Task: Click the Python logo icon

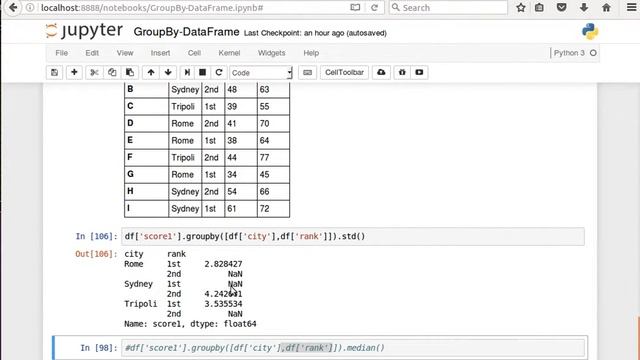Action: (x=590, y=31)
